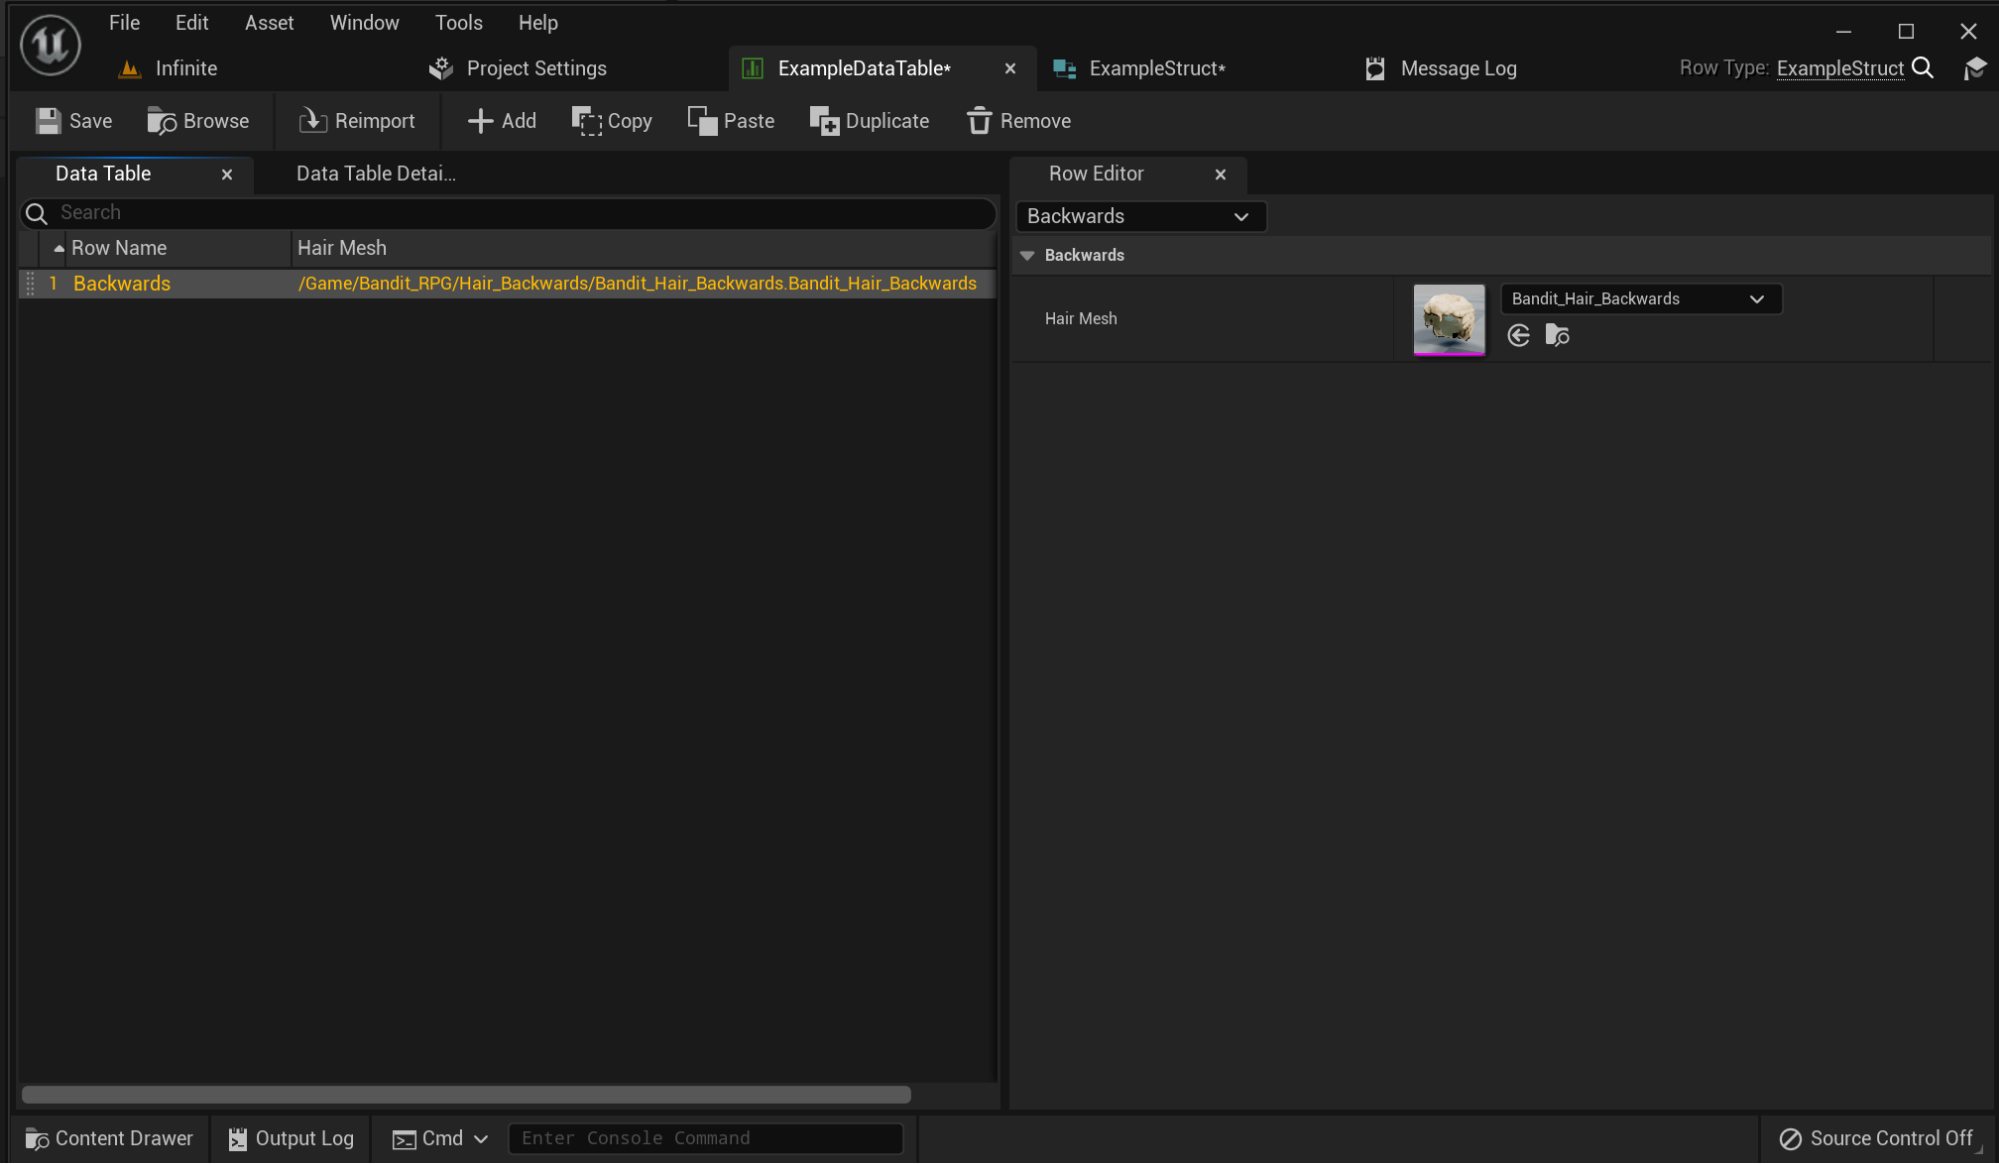The image size is (1999, 1164).
Task: Use selected asset arrow for Hair Mesh
Action: coord(1518,336)
